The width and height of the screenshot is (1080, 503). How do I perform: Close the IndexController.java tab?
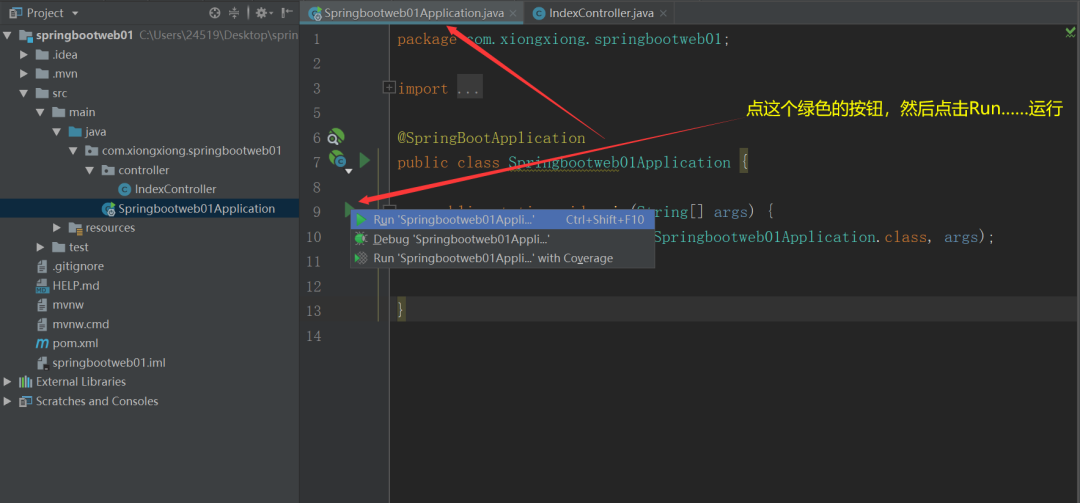pos(663,13)
